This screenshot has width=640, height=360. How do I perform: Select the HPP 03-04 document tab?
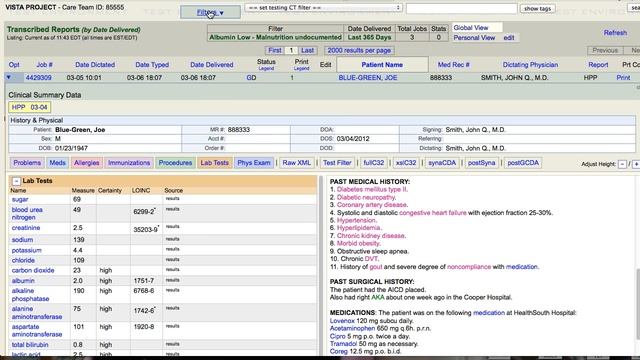(29, 107)
